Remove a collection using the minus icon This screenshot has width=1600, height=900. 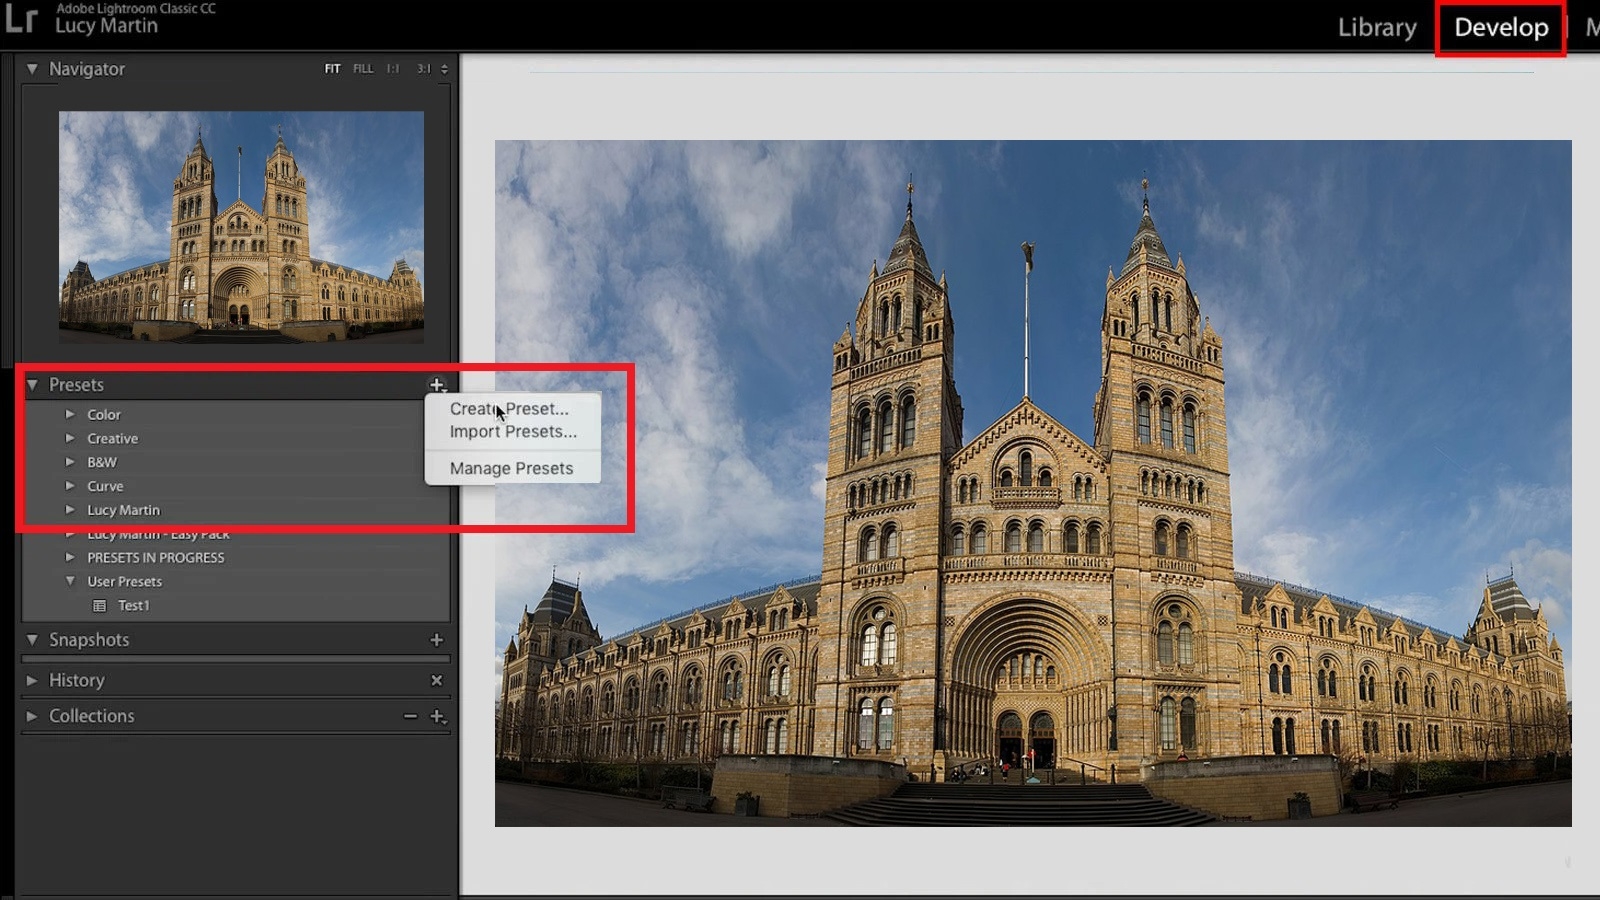[410, 716]
